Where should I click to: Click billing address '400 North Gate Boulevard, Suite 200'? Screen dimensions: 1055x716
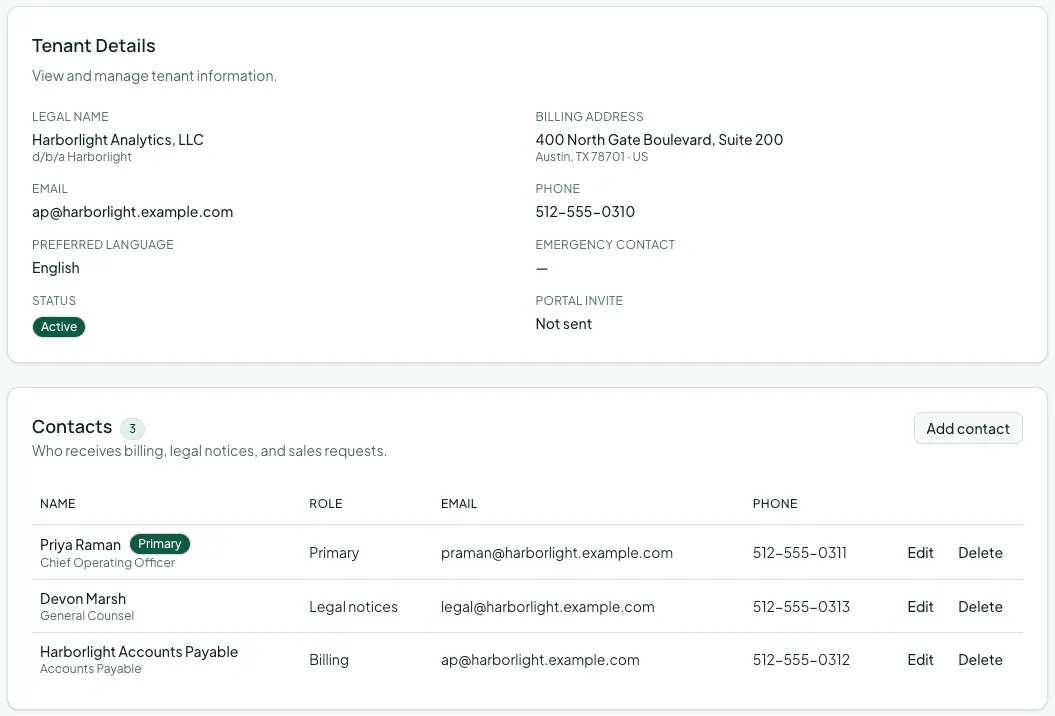(659, 140)
